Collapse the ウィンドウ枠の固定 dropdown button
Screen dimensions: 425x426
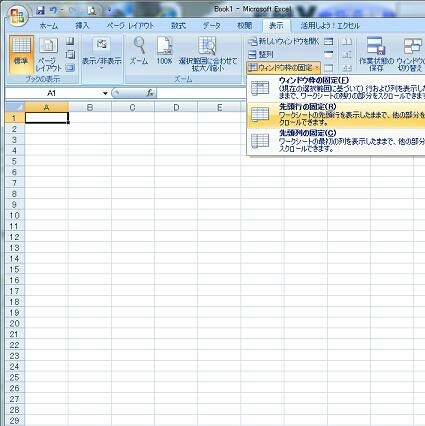[x=284, y=68]
